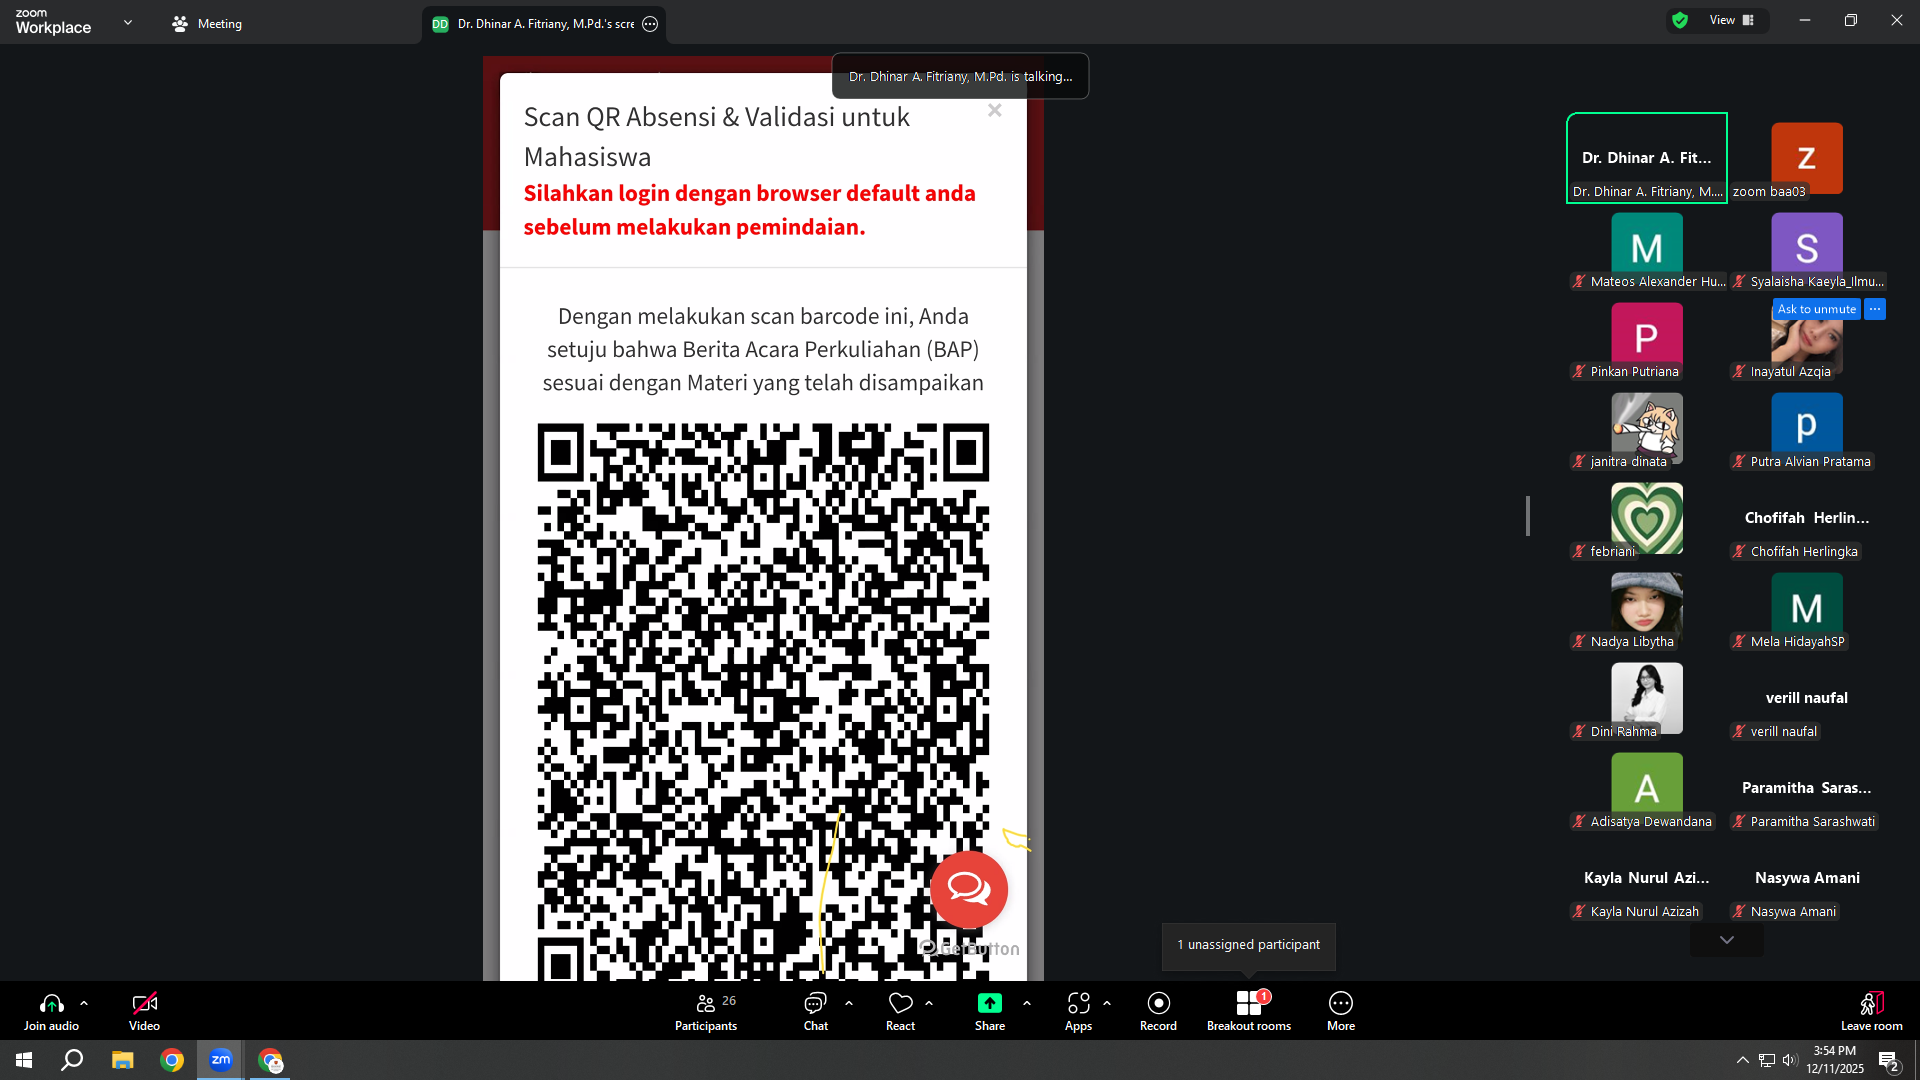Select Adisatya Dewandana participant tile
1920x1080 pixels.
click(x=1646, y=788)
